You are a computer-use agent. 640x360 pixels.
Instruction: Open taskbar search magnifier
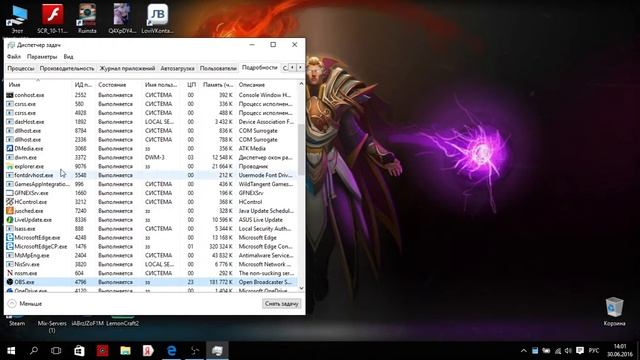click(34, 351)
